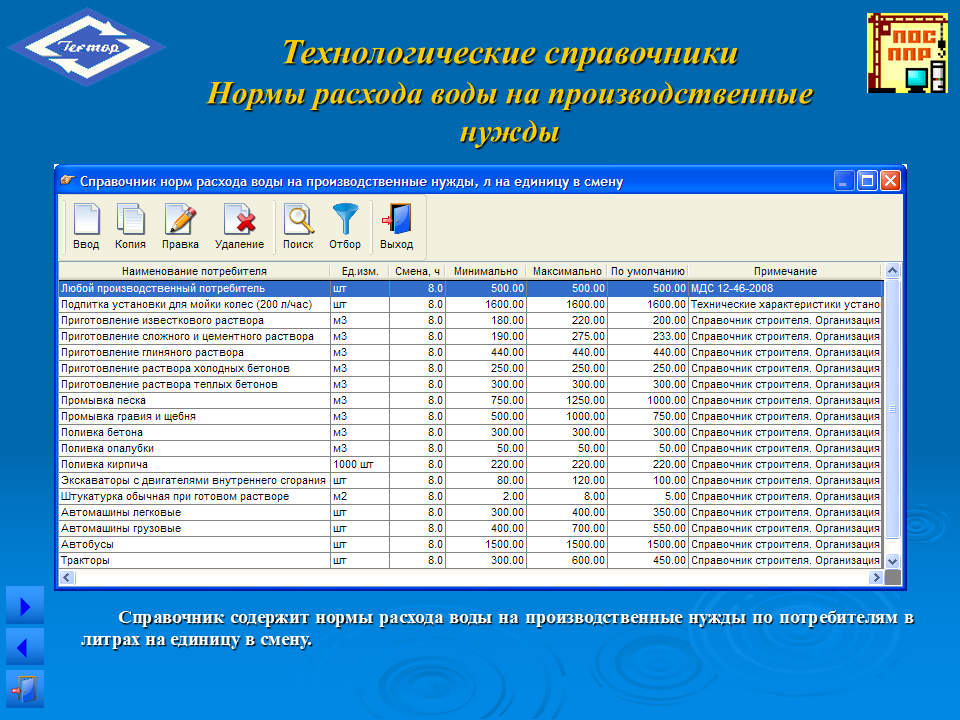Click the Минимально column header
The image size is (960, 720).
tap(486, 271)
